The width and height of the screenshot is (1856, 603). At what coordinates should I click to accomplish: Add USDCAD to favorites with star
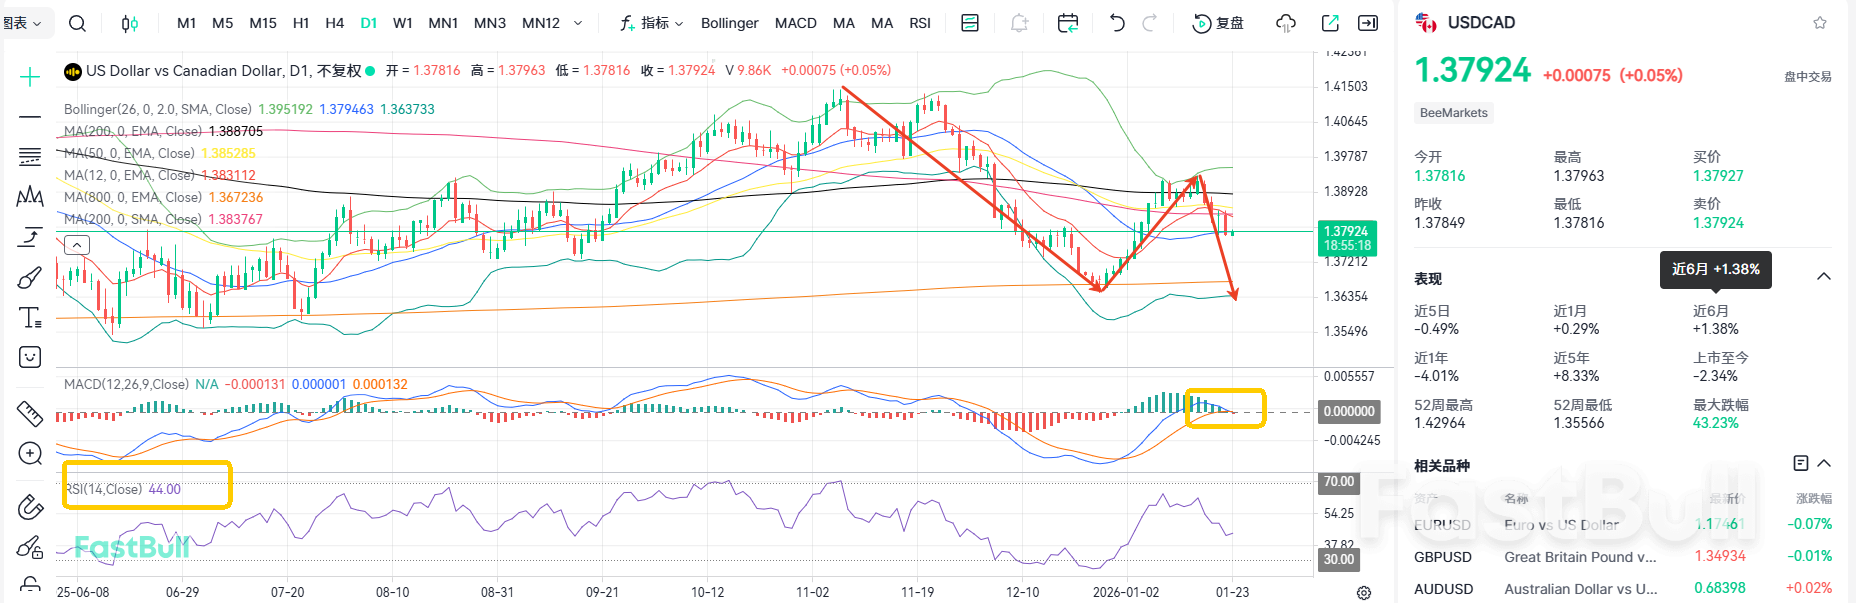[x=1820, y=23]
